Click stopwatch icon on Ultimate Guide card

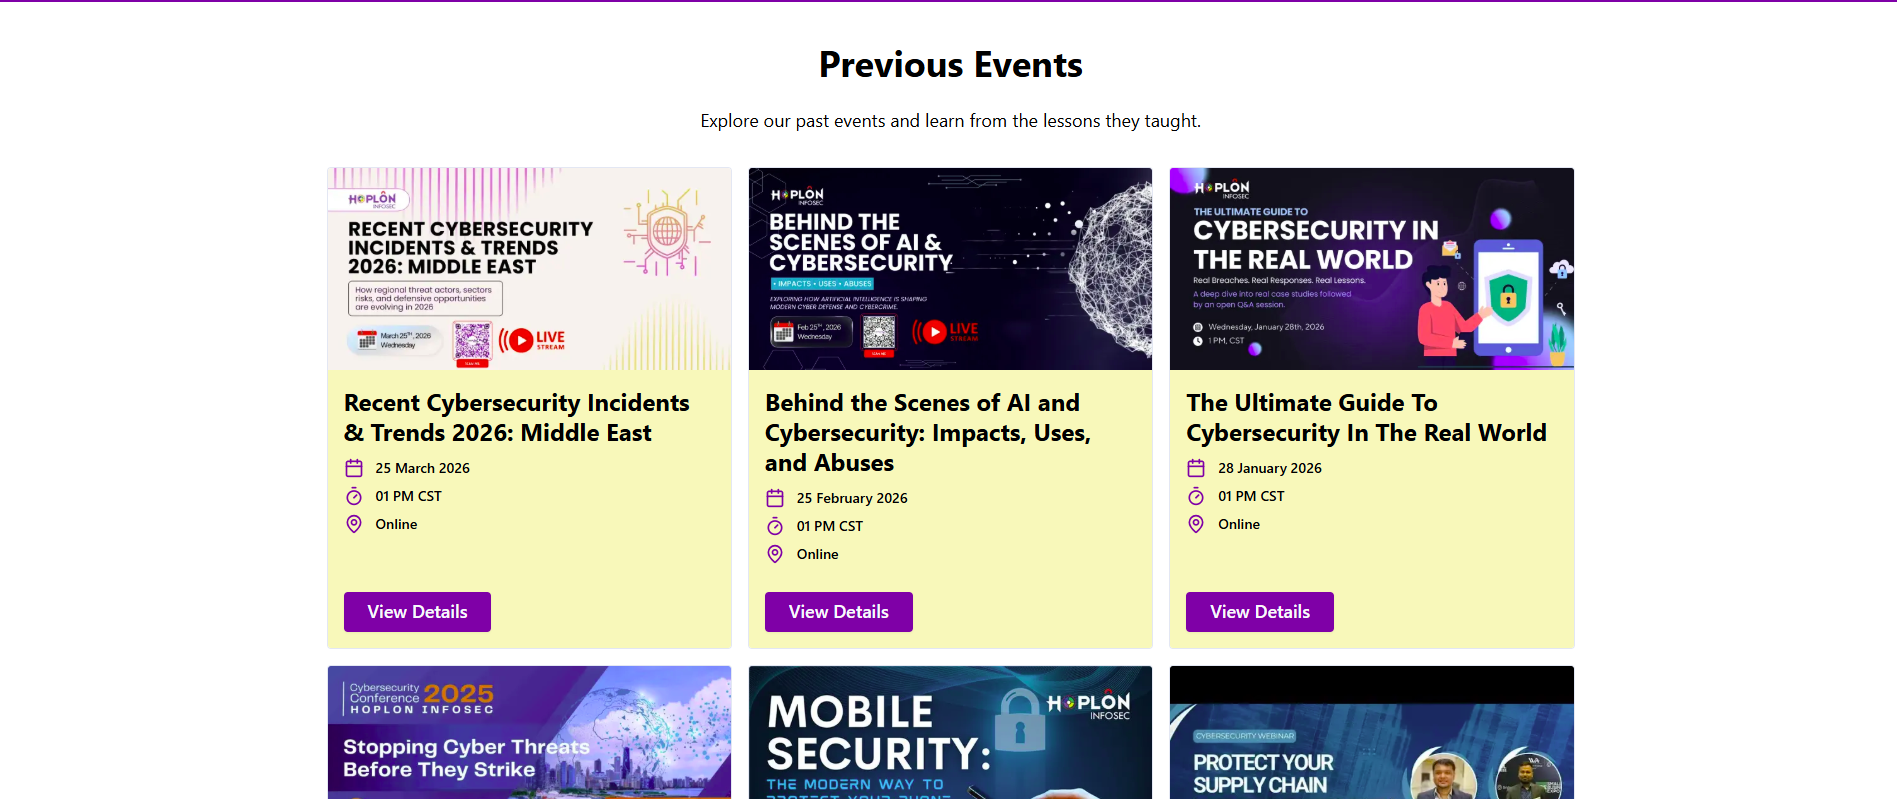point(1196,496)
